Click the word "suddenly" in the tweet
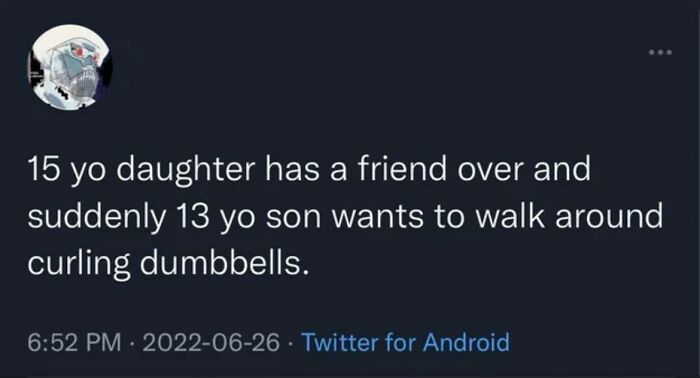Screen dimensions: 700x378 96,217
